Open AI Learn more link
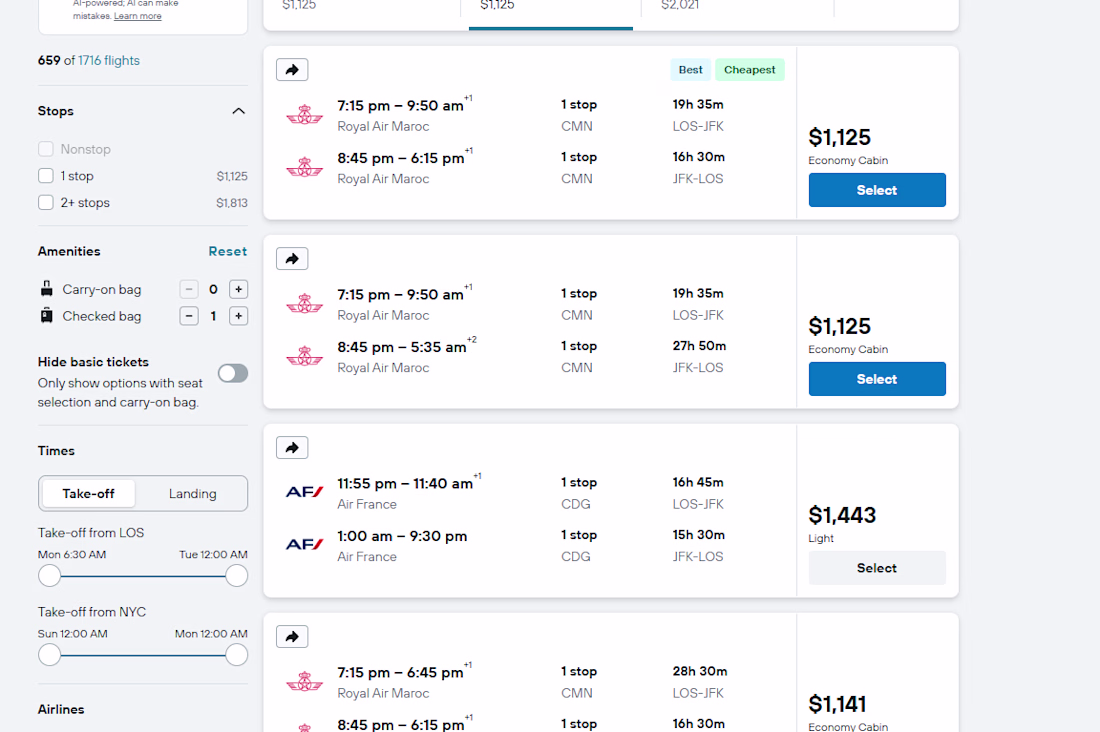 click(x=138, y=15)
